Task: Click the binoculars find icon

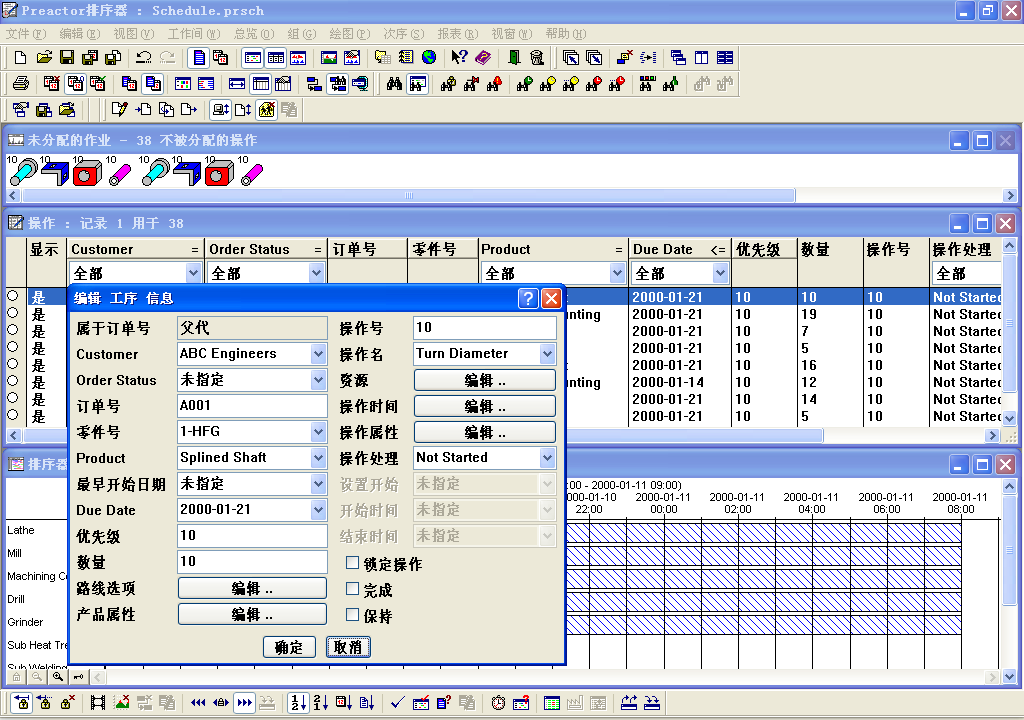Action: pos(394,84)
